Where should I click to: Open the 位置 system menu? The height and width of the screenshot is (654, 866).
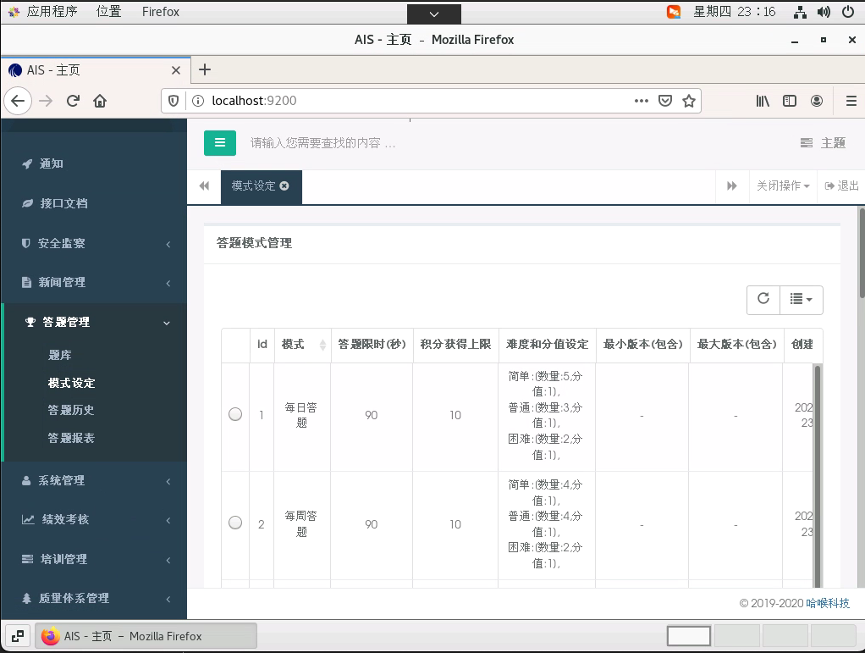pos(108,12)
